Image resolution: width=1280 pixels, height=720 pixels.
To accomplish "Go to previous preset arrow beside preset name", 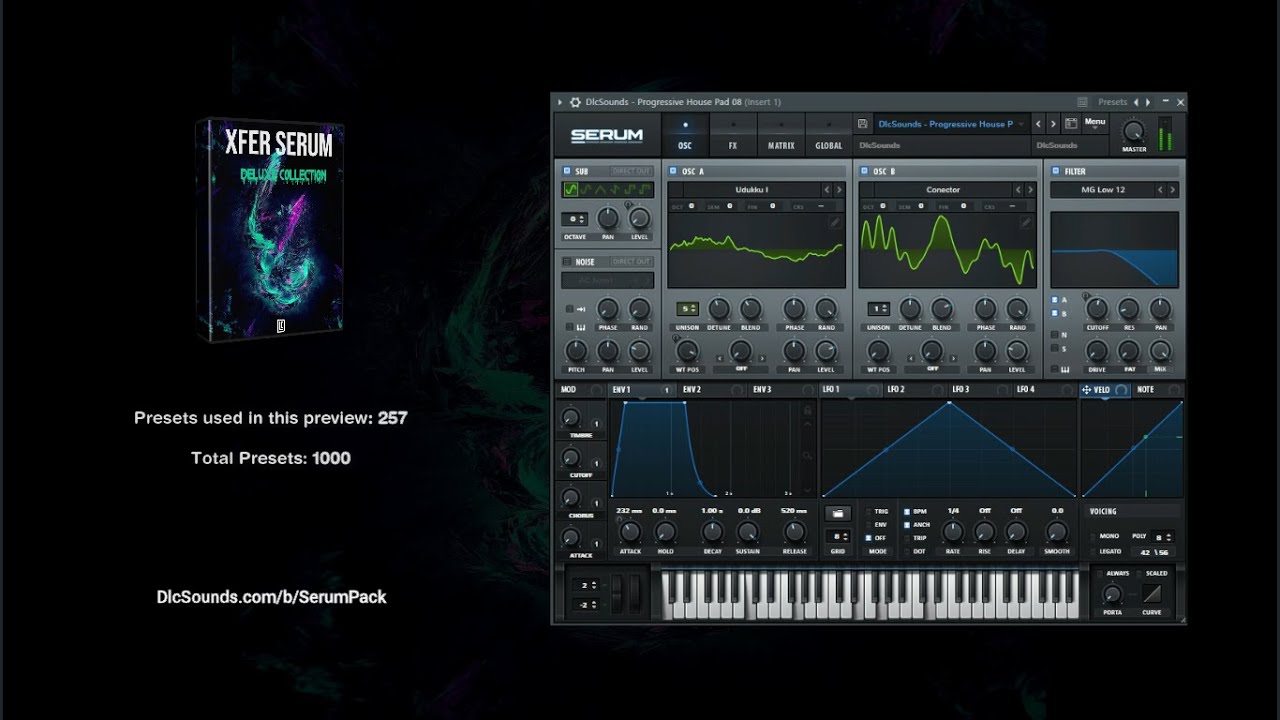I will [1038, 124].
